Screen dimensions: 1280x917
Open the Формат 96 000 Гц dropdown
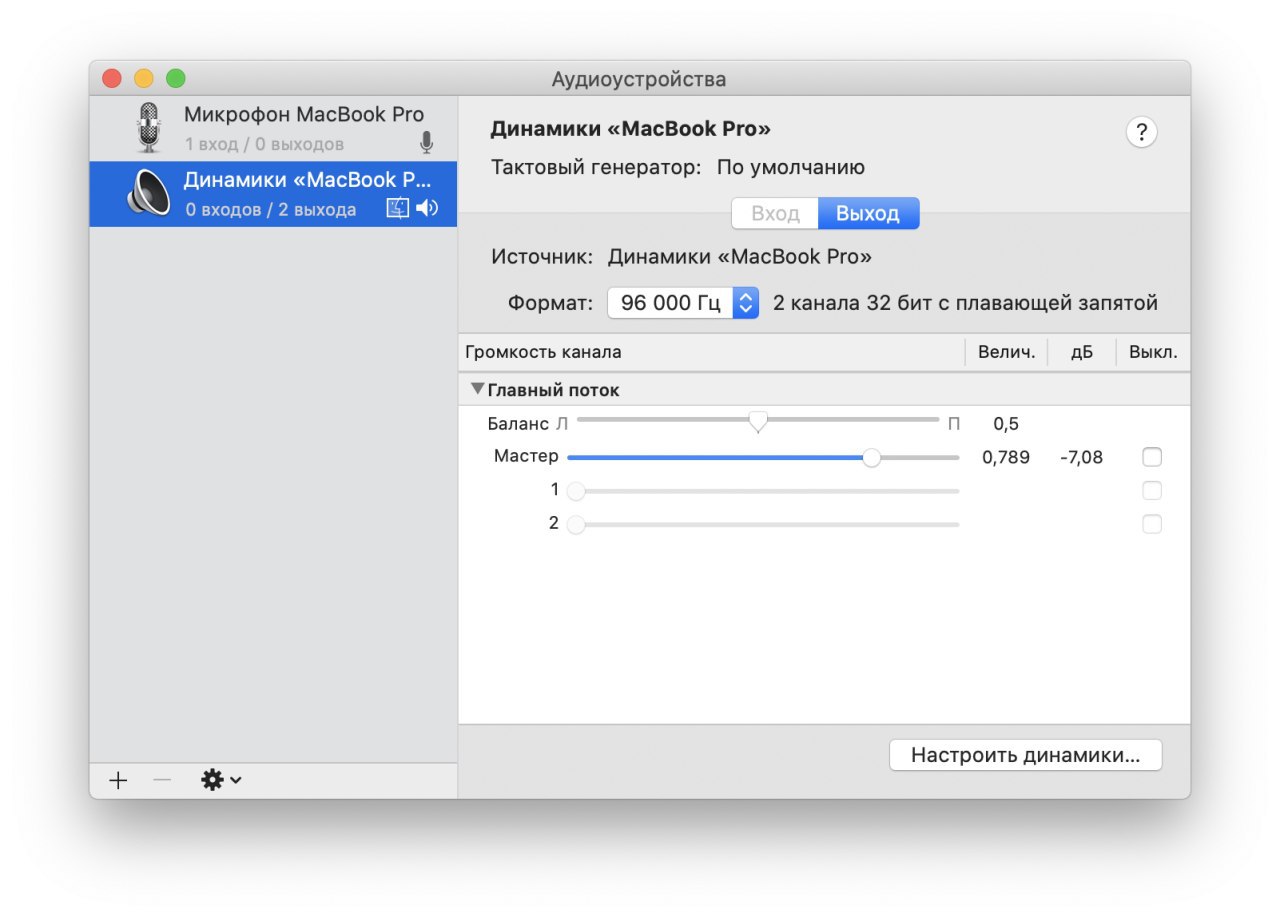click(683, 303)
